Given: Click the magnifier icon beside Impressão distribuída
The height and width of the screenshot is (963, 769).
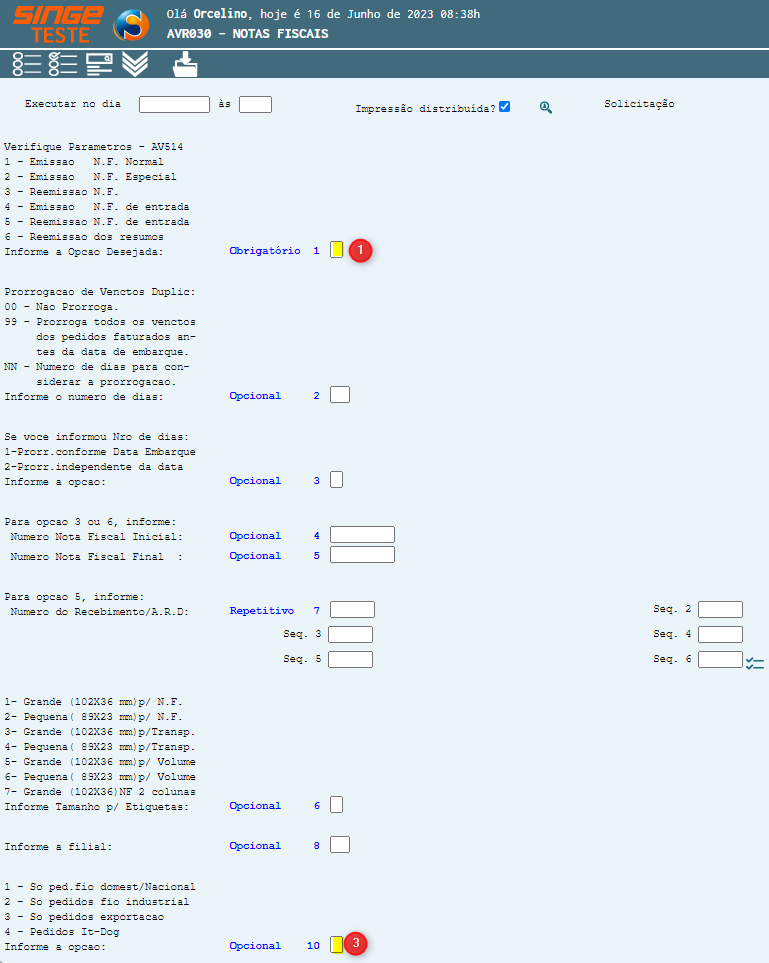Looking at the screenshot, I should tap(545, 107).
